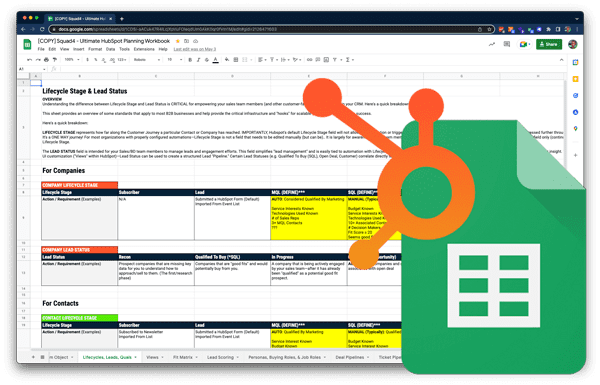Open the Insert menu
The height and width of the screenshot is (385, 600).
(78, 49)
